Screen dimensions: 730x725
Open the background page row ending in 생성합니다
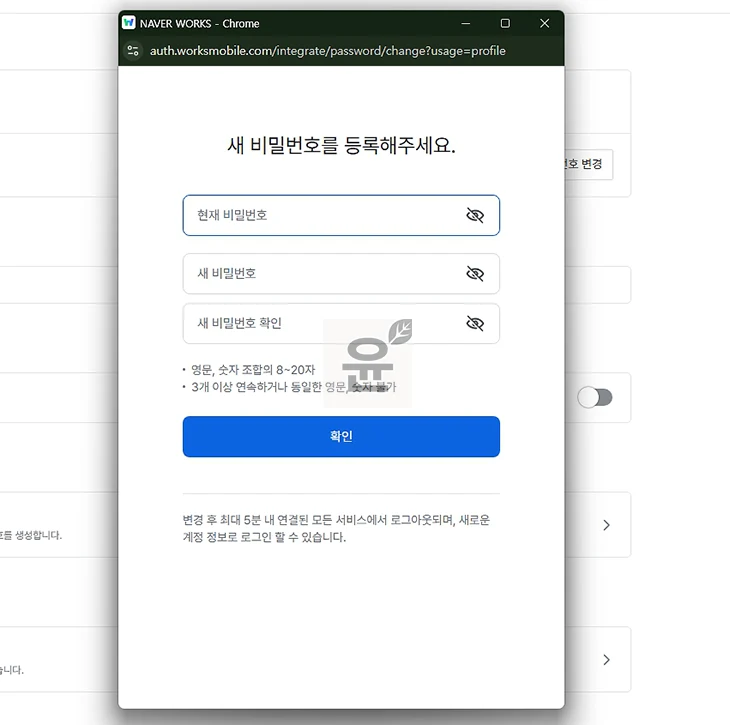[606, 525]
